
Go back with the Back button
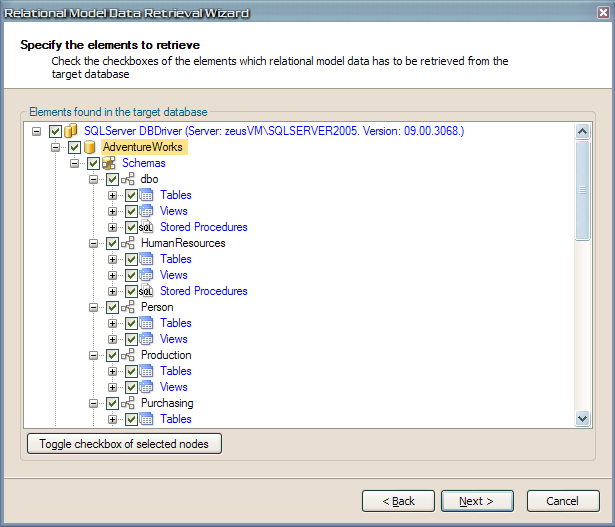click(398, 501)
